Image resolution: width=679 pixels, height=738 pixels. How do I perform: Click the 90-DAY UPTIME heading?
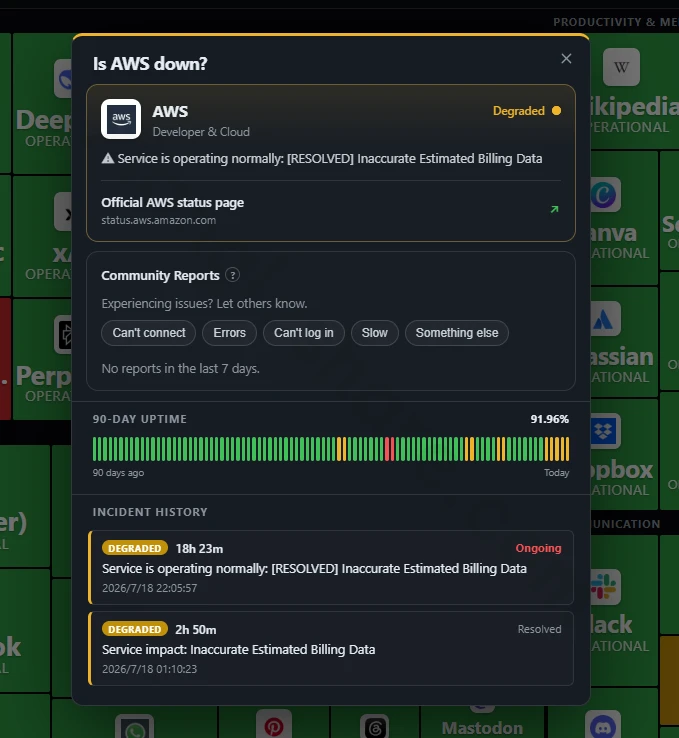[x=140, y=419]
